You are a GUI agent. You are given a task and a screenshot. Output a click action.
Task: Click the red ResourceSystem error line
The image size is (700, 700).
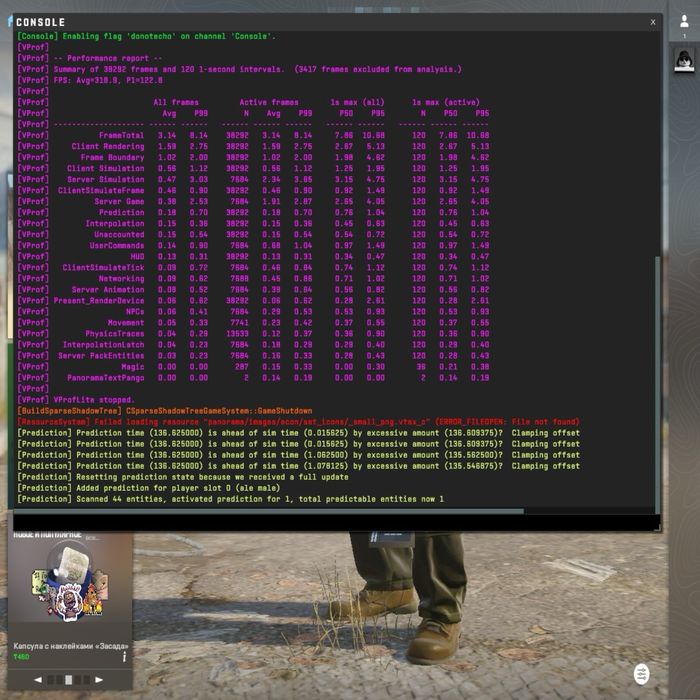click(298, 422)
